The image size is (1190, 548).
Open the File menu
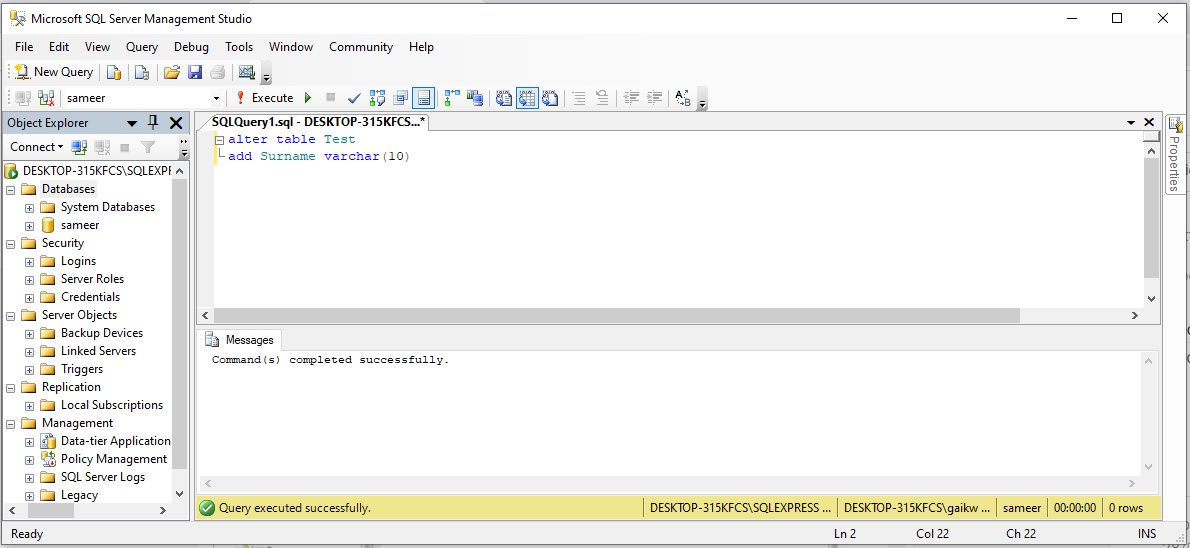tap(24, 47)
